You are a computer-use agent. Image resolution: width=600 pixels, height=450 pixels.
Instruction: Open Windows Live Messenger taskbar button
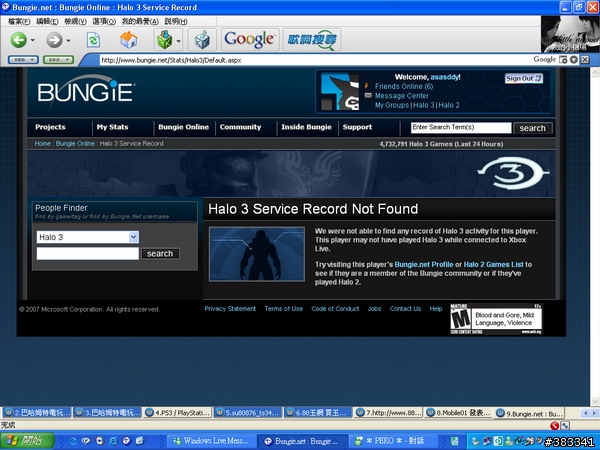(x=212, y=441)
